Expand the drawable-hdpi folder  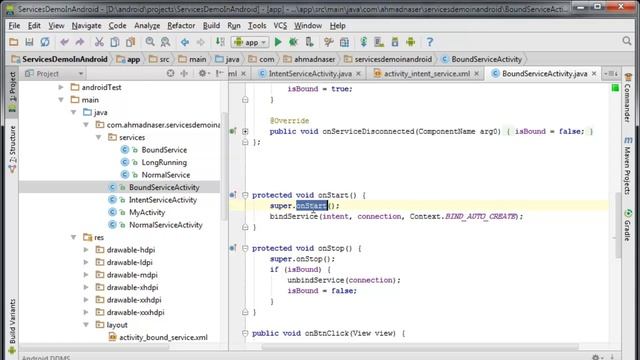click(x=86, y=250)
